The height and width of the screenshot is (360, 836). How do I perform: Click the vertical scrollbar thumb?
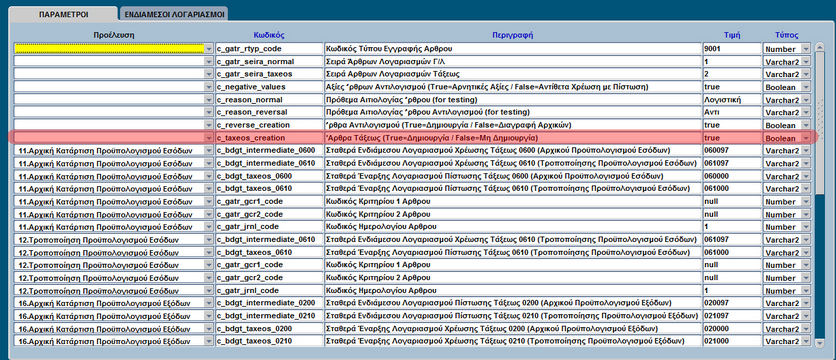(x=820, y=124)
